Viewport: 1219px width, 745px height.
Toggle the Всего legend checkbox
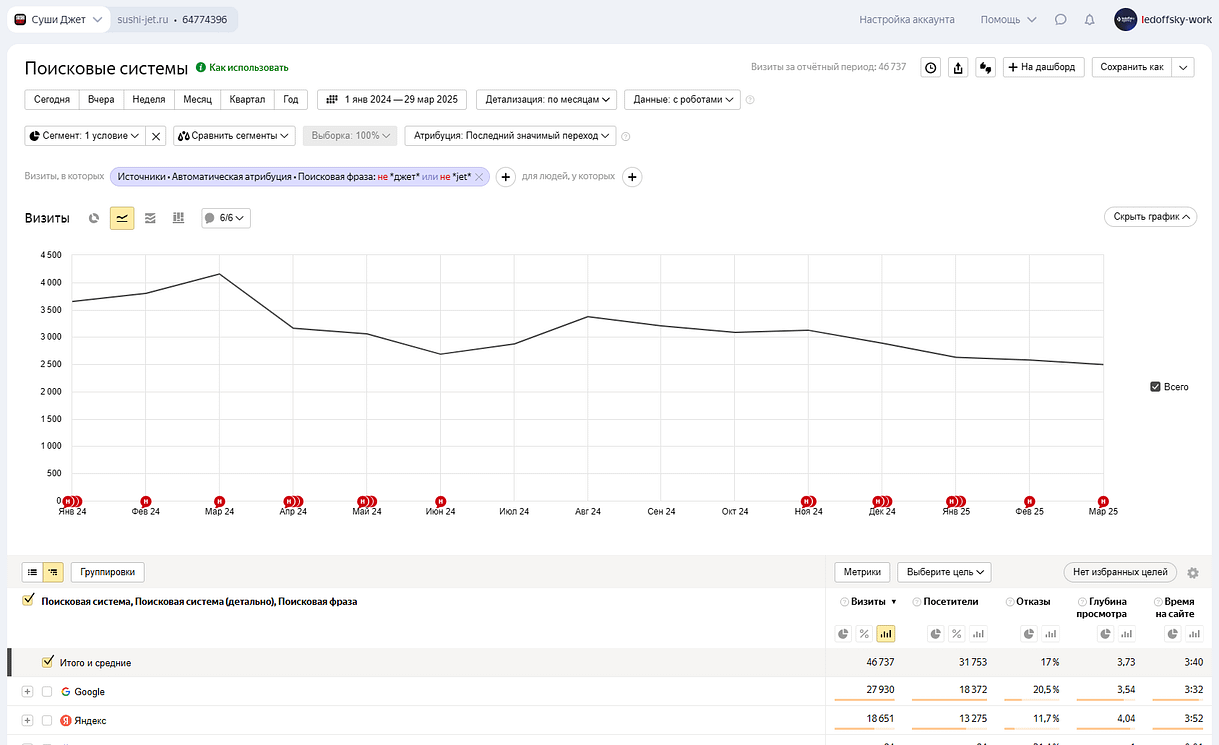(1156, 387)
